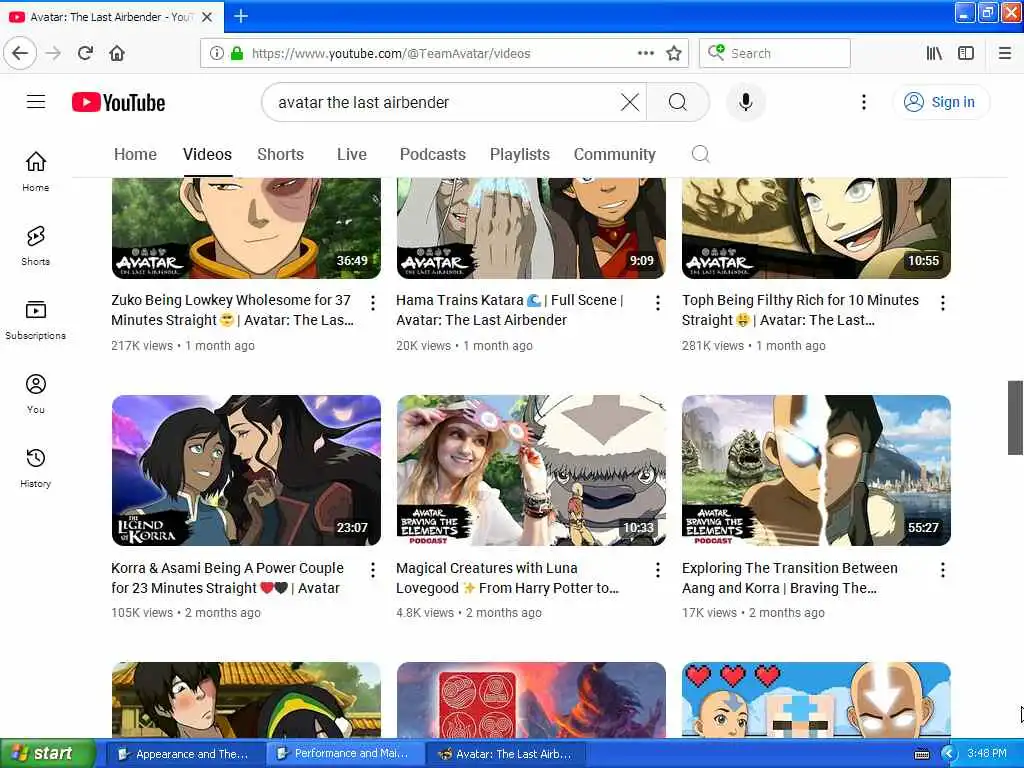Go to Home in YouTube sidebar
Screen dimensions: 1024x768
36,171
